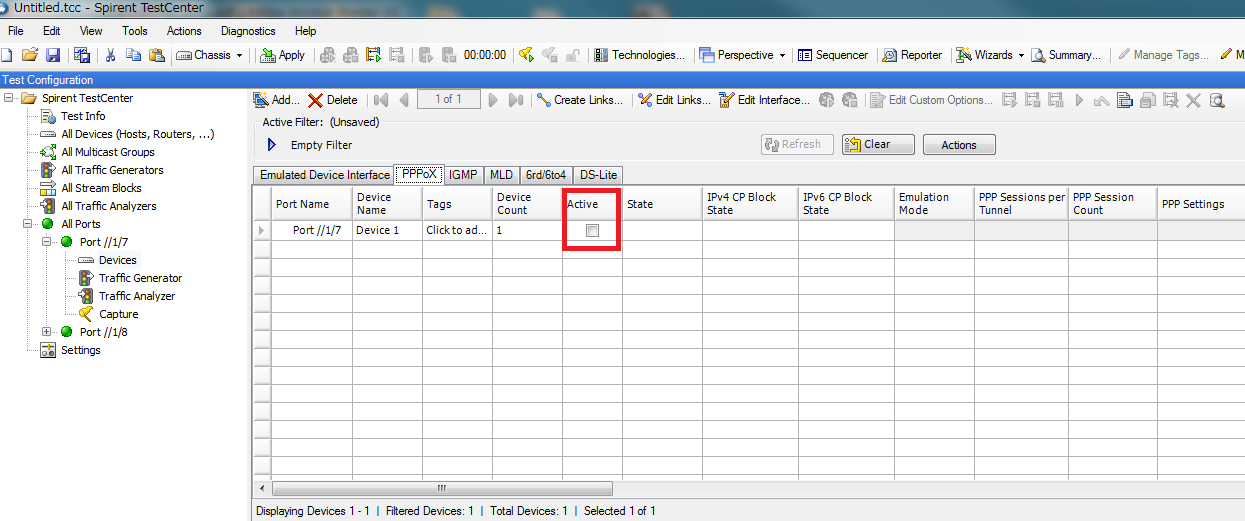
Task: Select Test Info in the tree
Action: click(x=82, y=116)
